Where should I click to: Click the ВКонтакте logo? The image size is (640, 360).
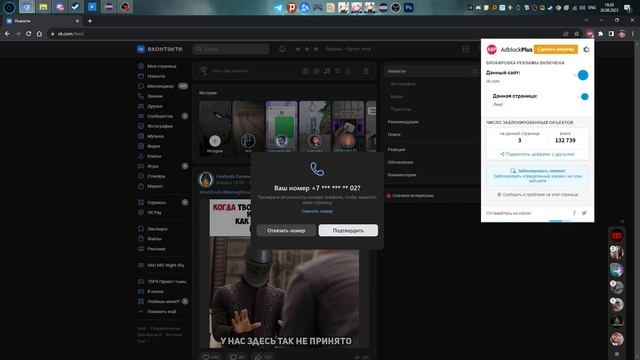pyautogui.click(x=160, y=49)
